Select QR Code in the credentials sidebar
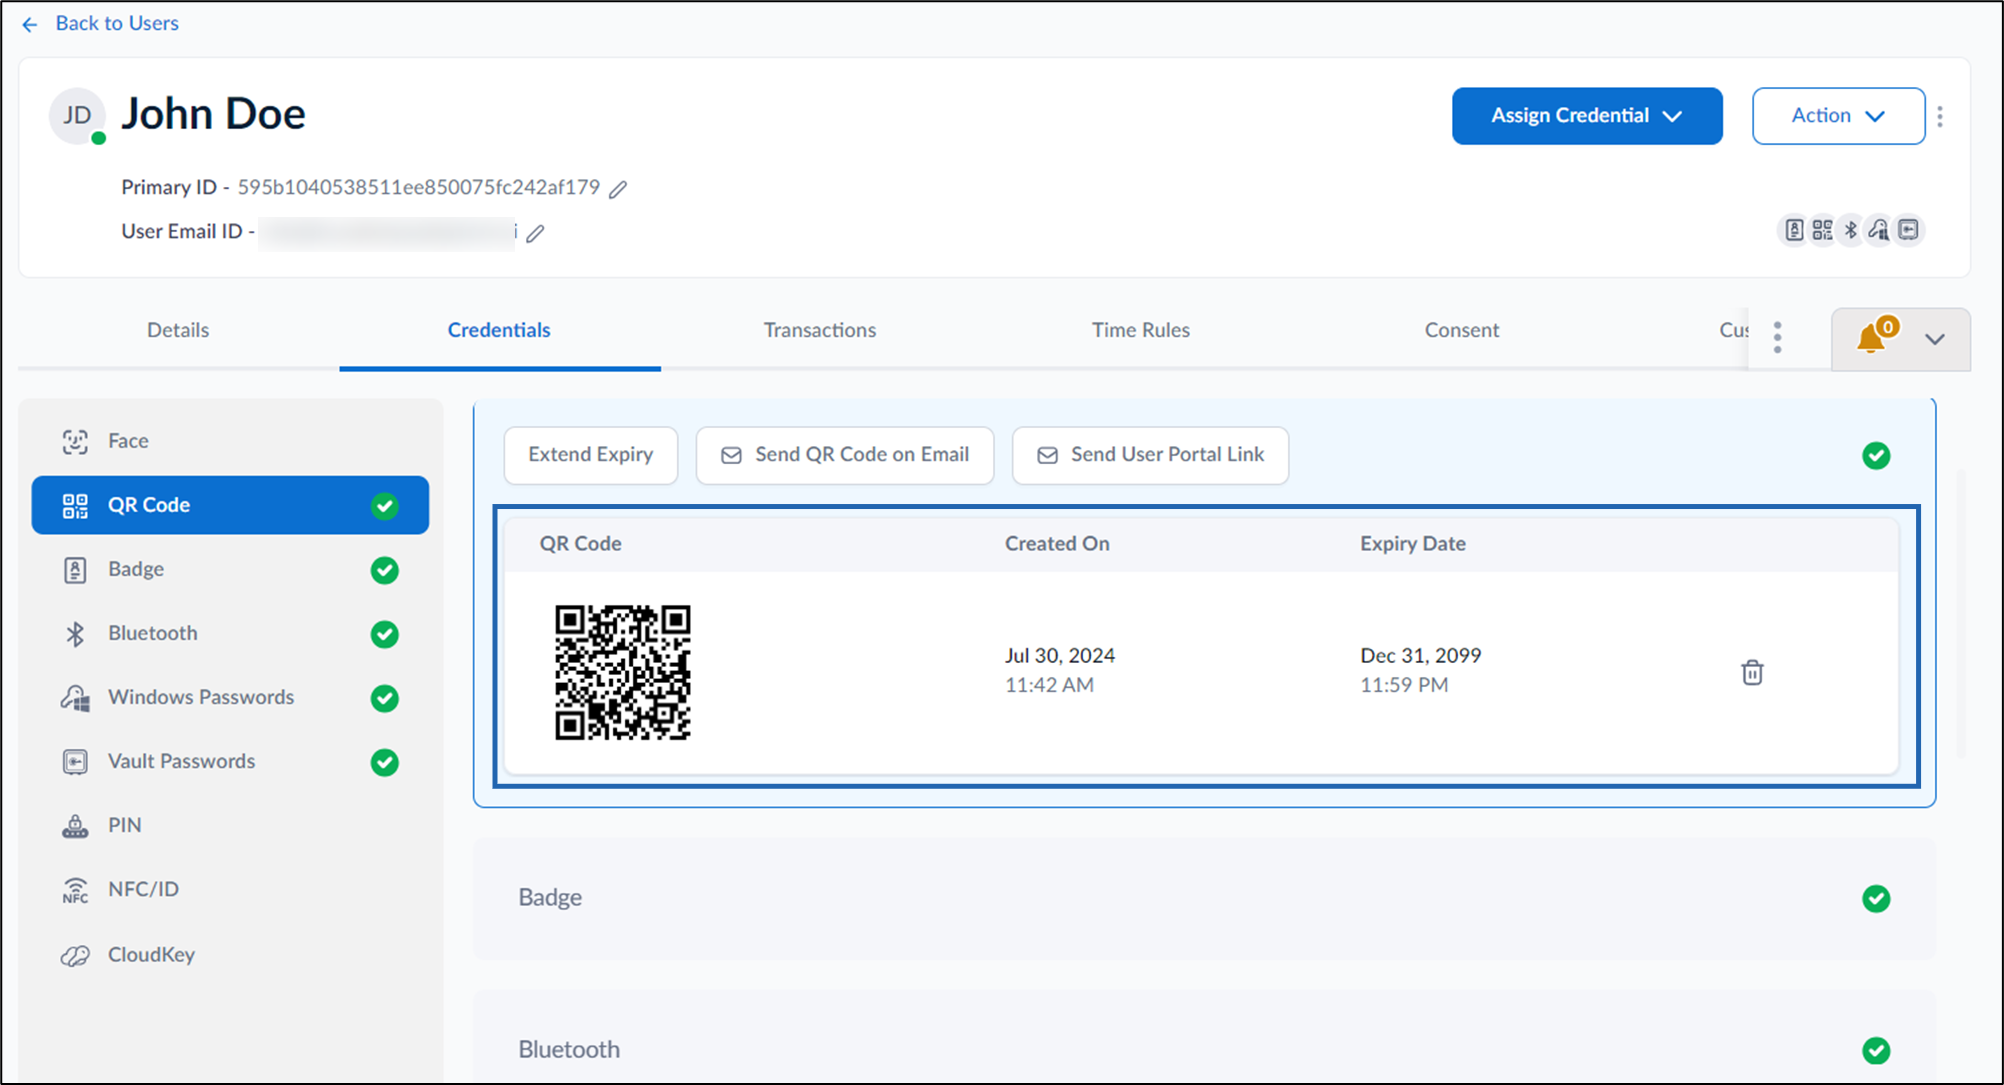 click(230, 505)
